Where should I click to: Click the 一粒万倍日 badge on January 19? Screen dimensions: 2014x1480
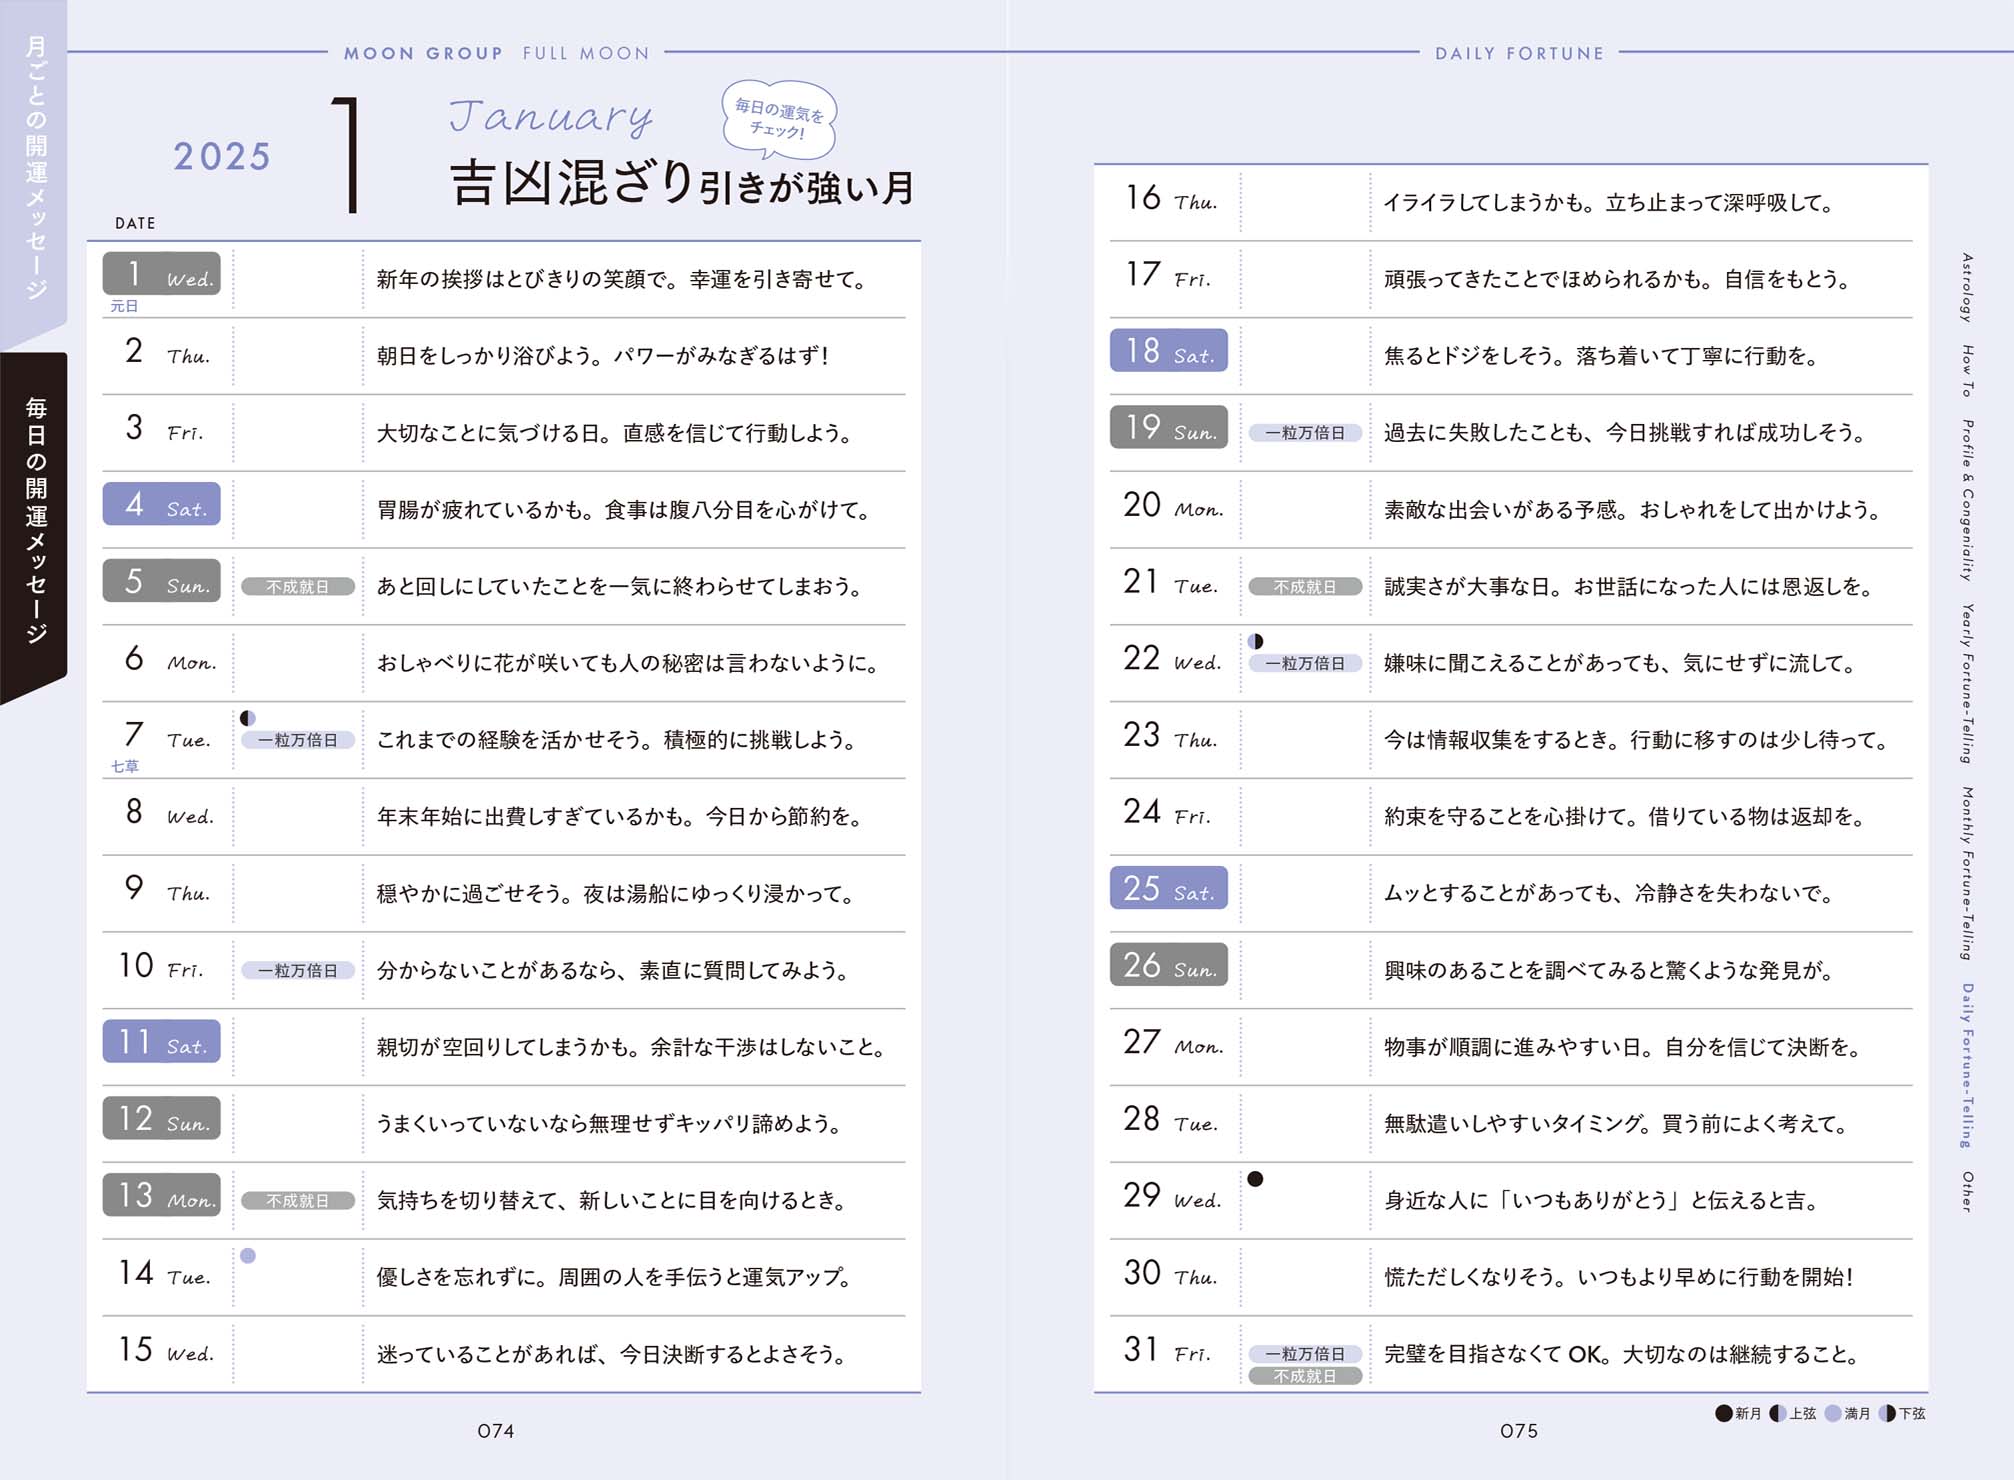pos(1305,433)
